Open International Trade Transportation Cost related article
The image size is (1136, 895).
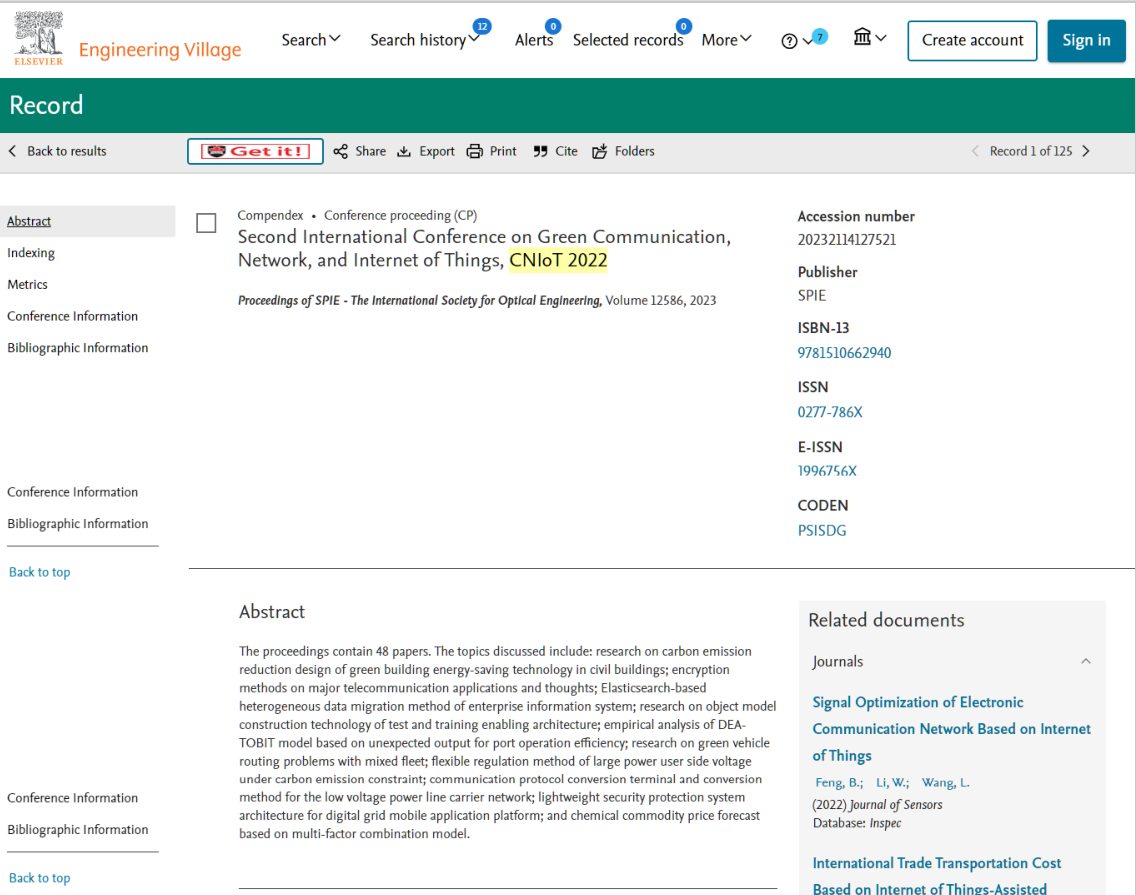[x=937, y=875]
